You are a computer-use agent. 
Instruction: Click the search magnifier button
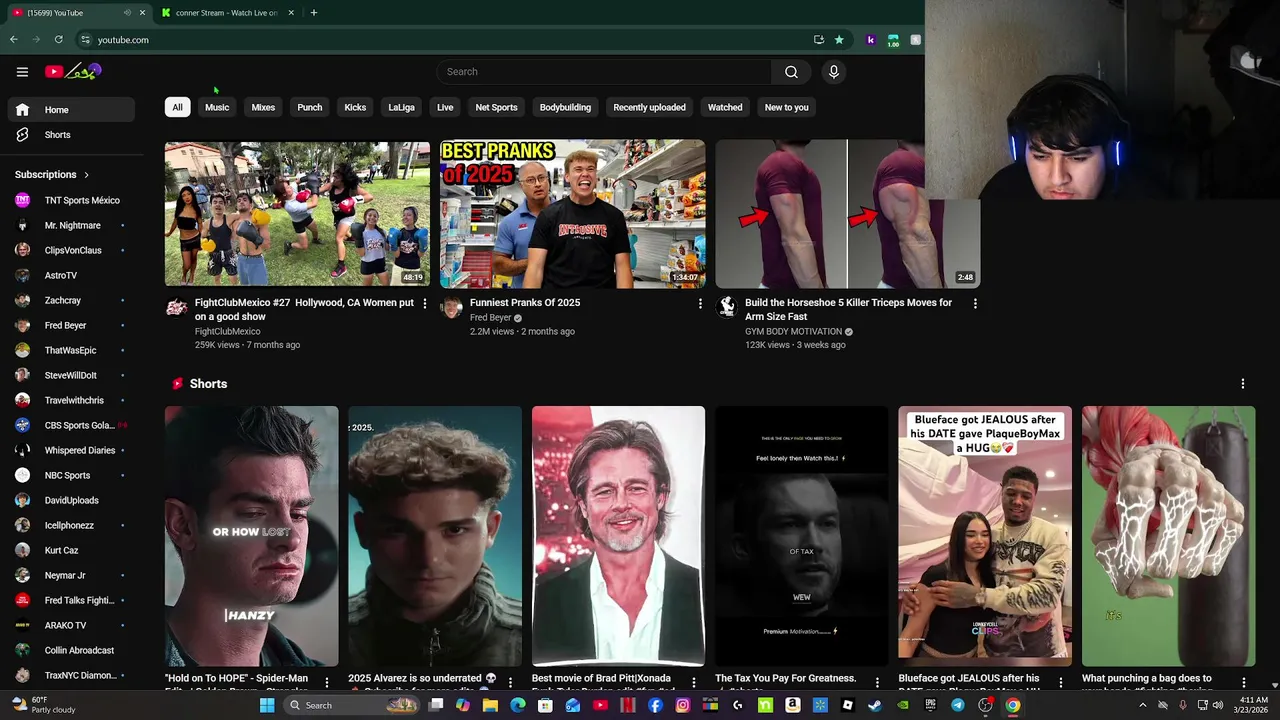tap(791, 72)
